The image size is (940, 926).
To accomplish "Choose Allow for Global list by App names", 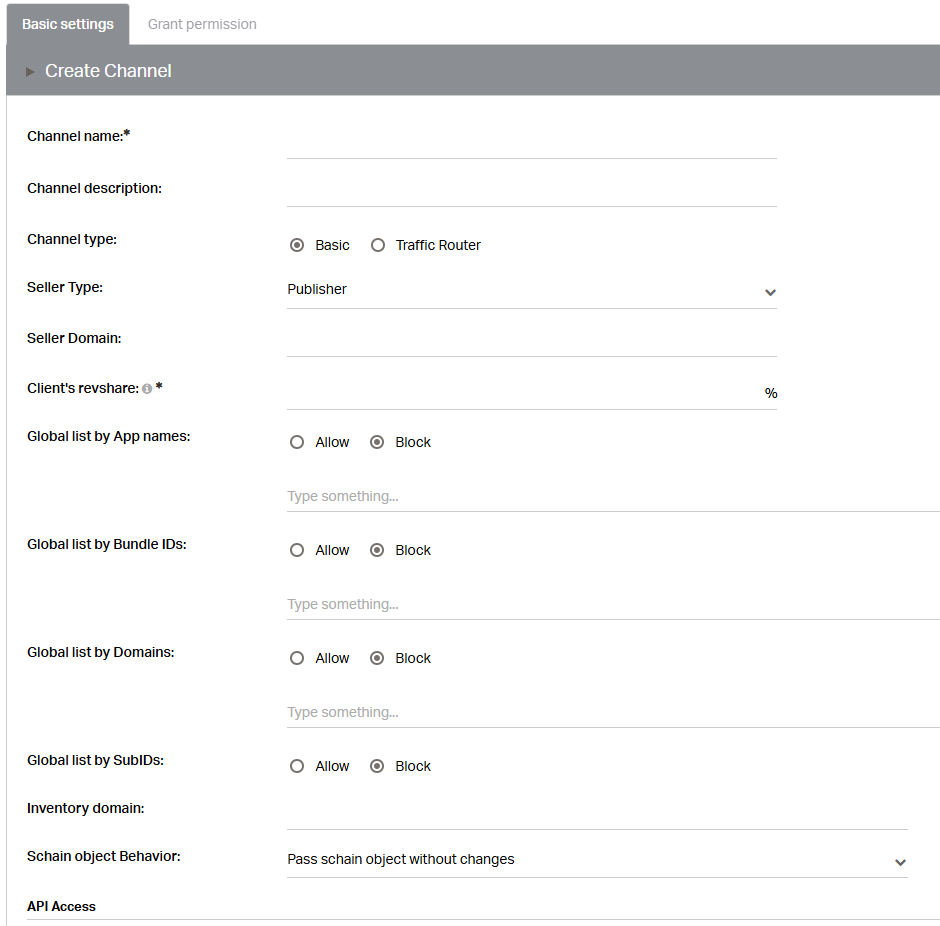I will click(297, 442).
